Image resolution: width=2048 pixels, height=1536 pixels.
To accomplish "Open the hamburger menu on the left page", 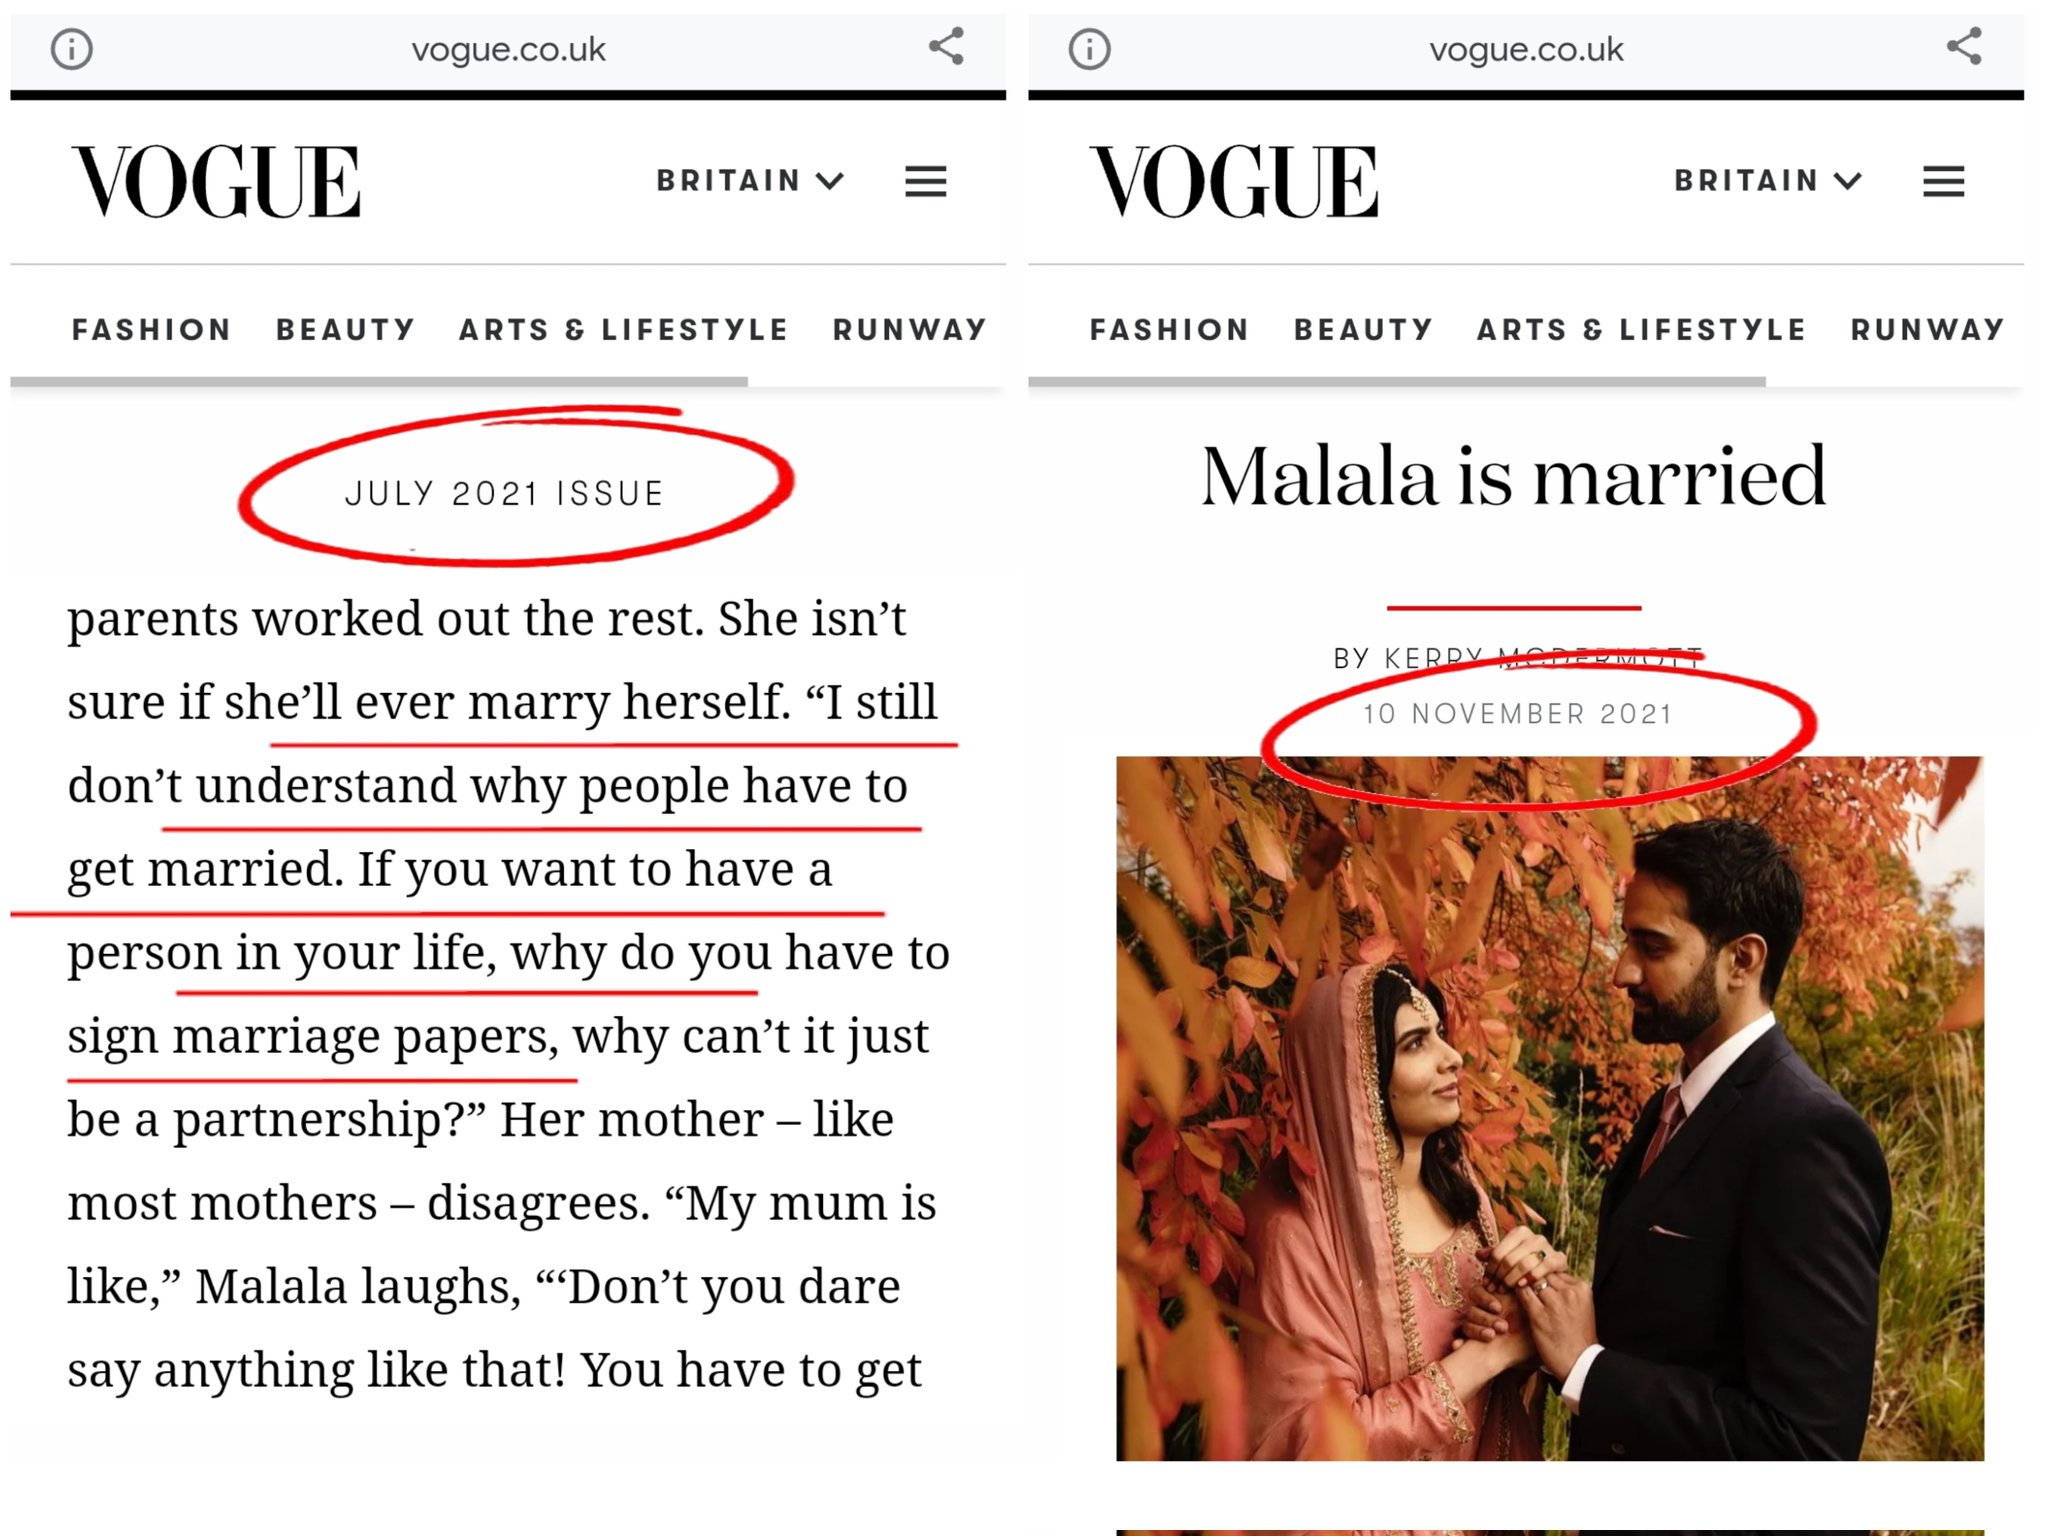I will (x=925, y=183).
